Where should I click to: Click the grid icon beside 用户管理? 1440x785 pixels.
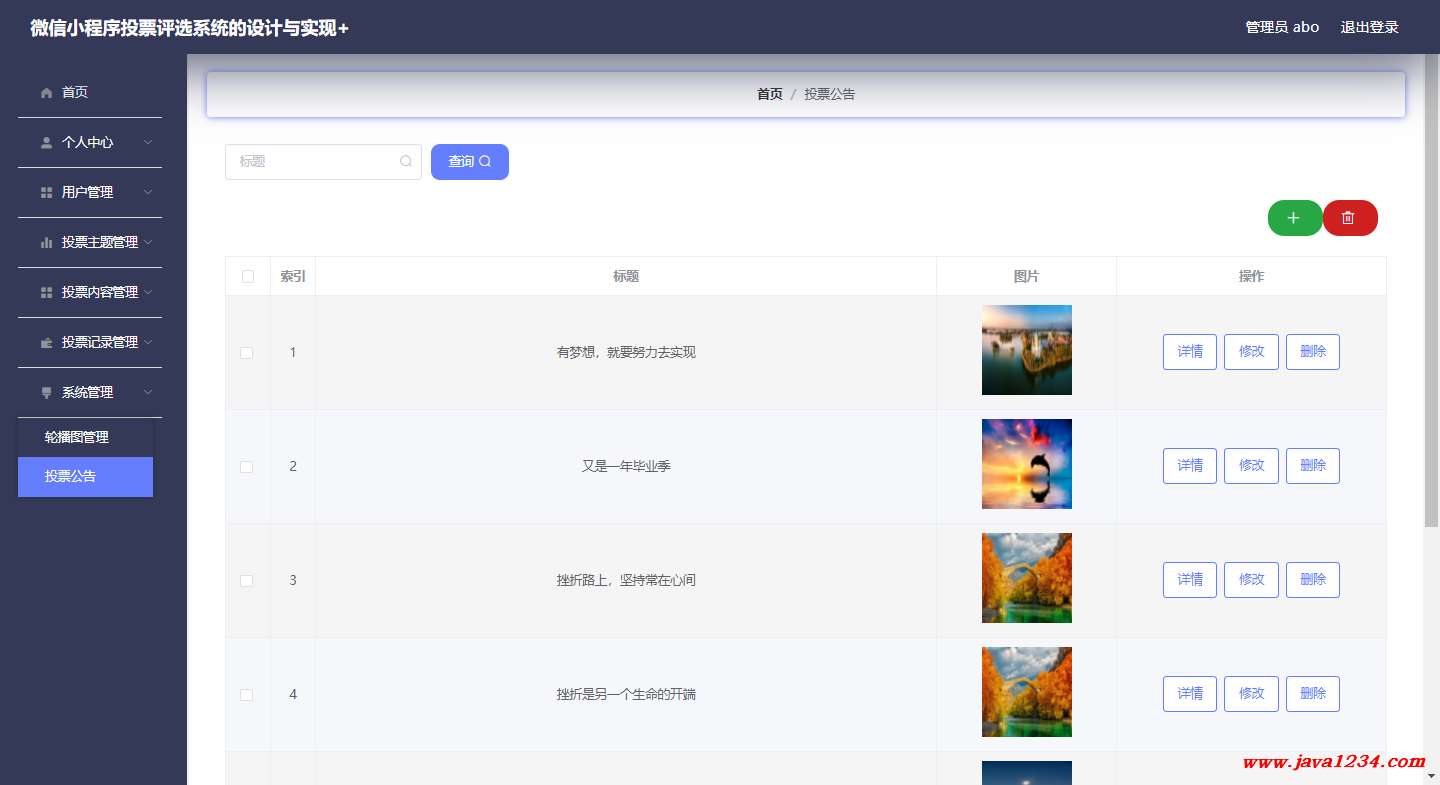point(46,193)
